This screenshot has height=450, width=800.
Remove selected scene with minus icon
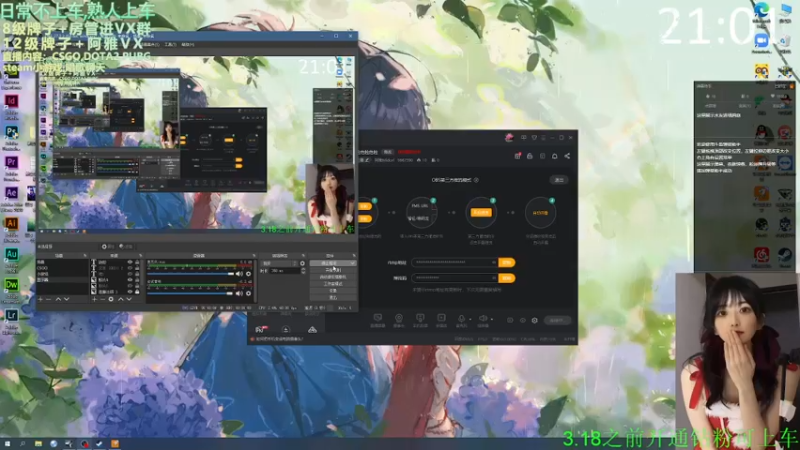[48, 299]
